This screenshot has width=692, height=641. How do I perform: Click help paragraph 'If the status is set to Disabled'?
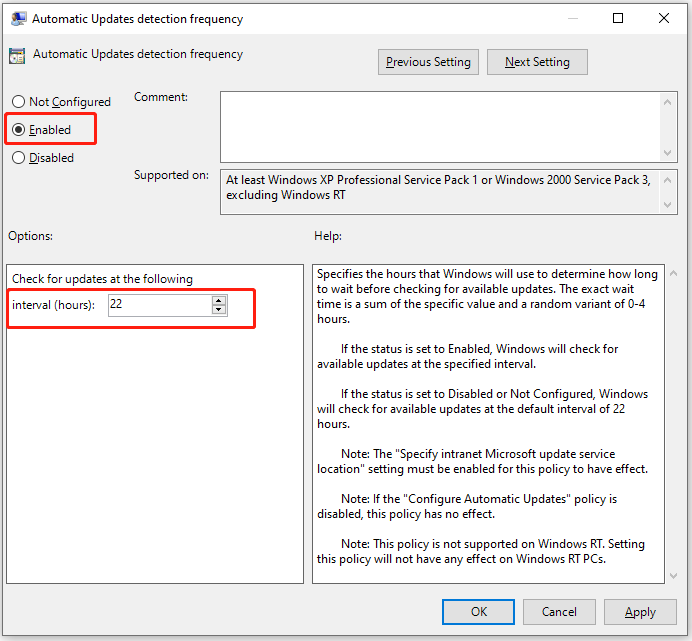482,409
